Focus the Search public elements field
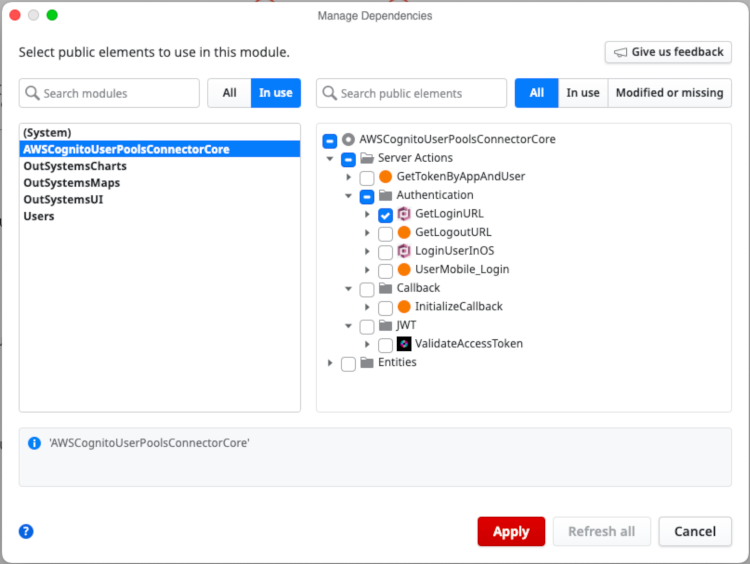 [411, 93]
